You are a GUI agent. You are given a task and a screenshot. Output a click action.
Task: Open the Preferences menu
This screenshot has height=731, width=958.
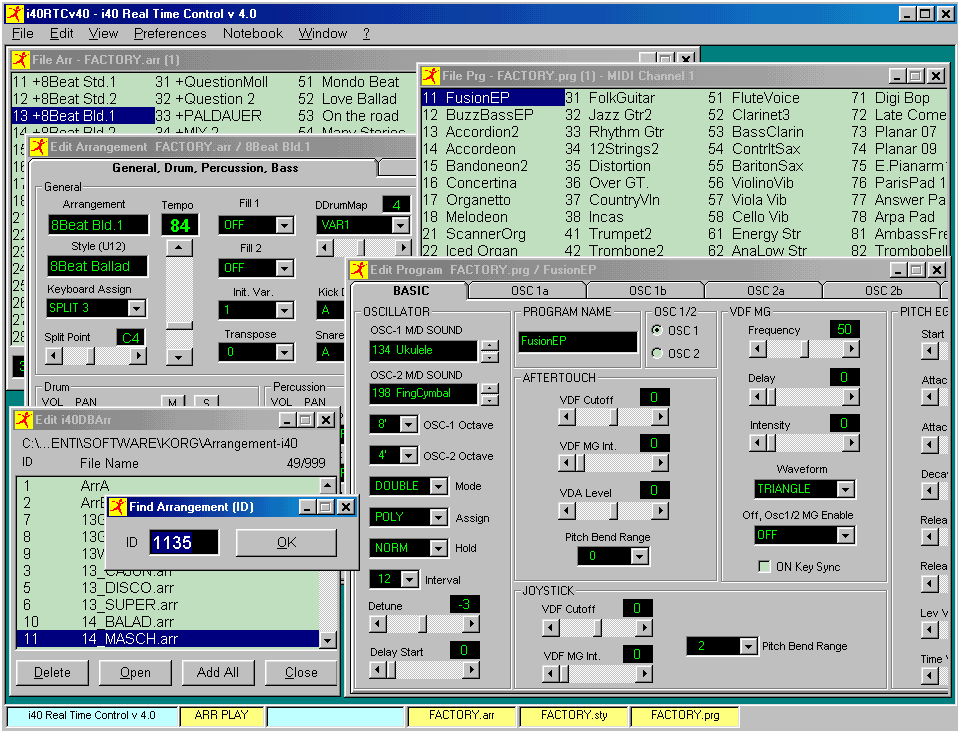coord(170,33)
